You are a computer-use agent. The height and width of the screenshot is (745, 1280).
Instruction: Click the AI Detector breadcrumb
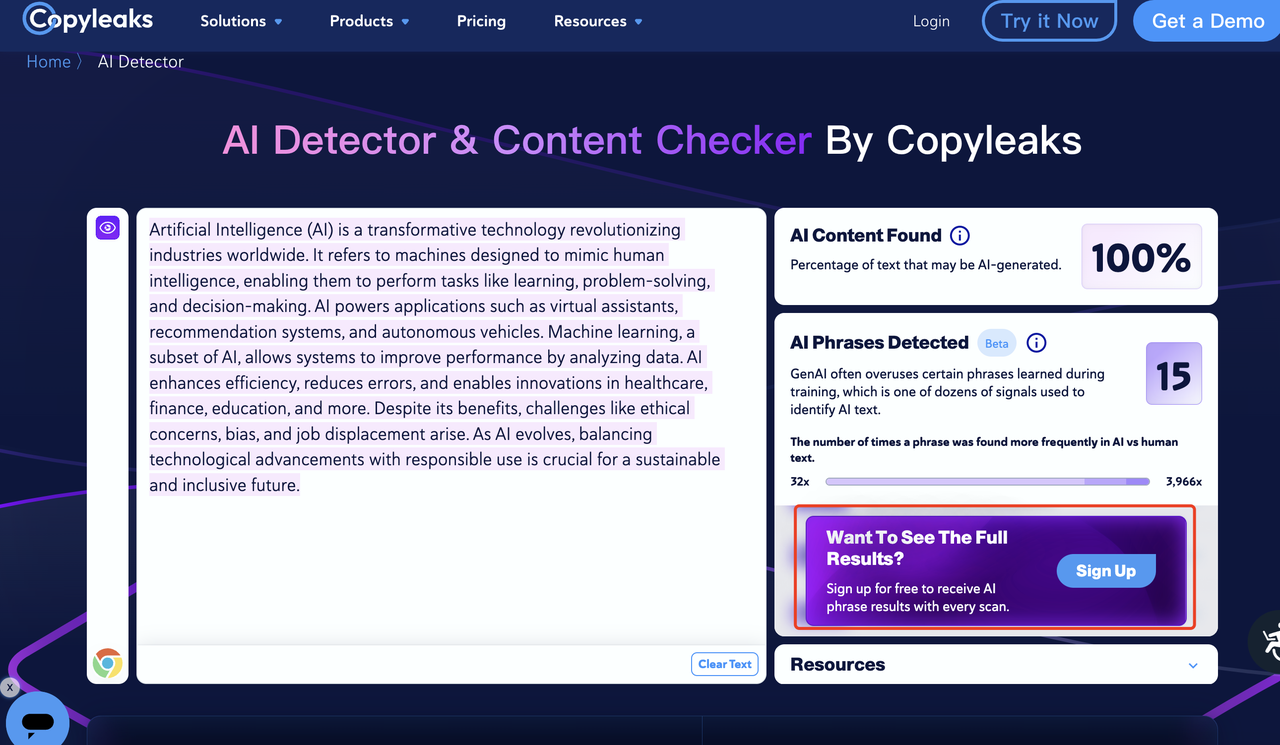click(141, 62)
